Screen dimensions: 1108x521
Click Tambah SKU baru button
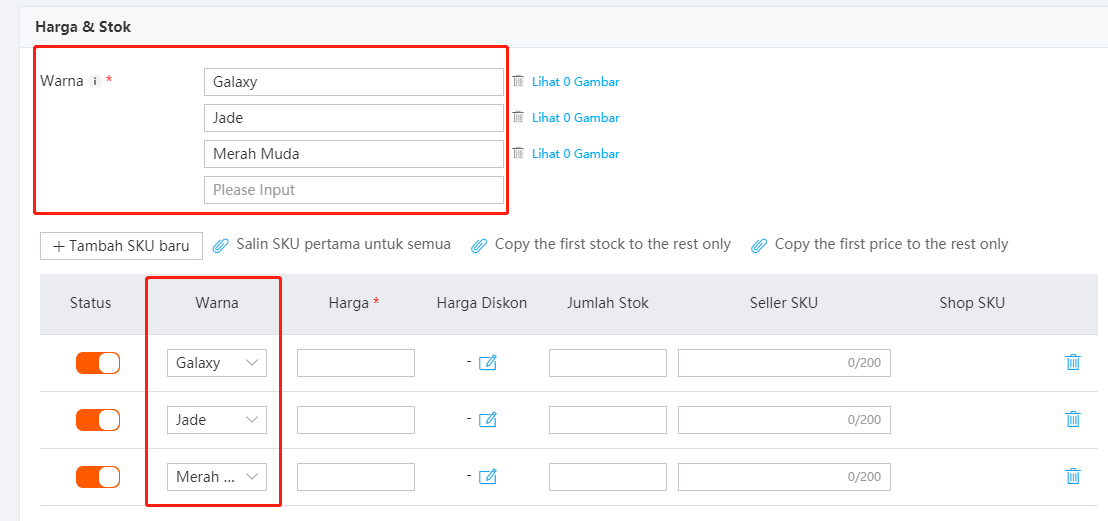tap(121, 246)
